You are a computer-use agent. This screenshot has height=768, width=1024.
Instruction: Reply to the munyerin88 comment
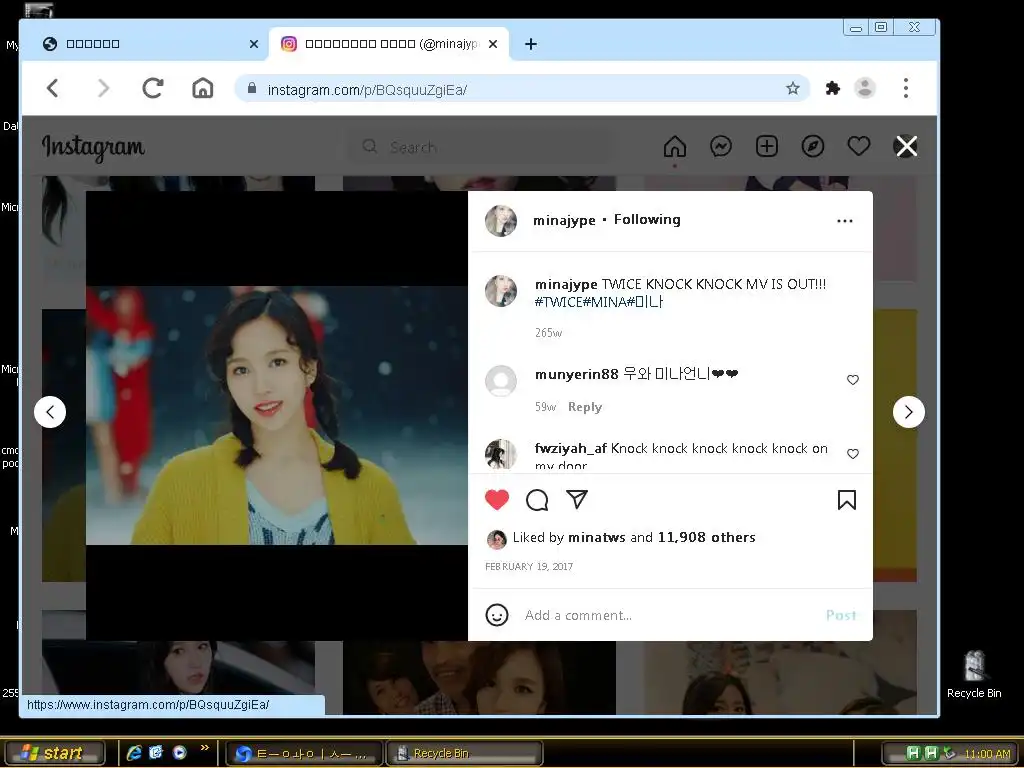coord(584,407)
